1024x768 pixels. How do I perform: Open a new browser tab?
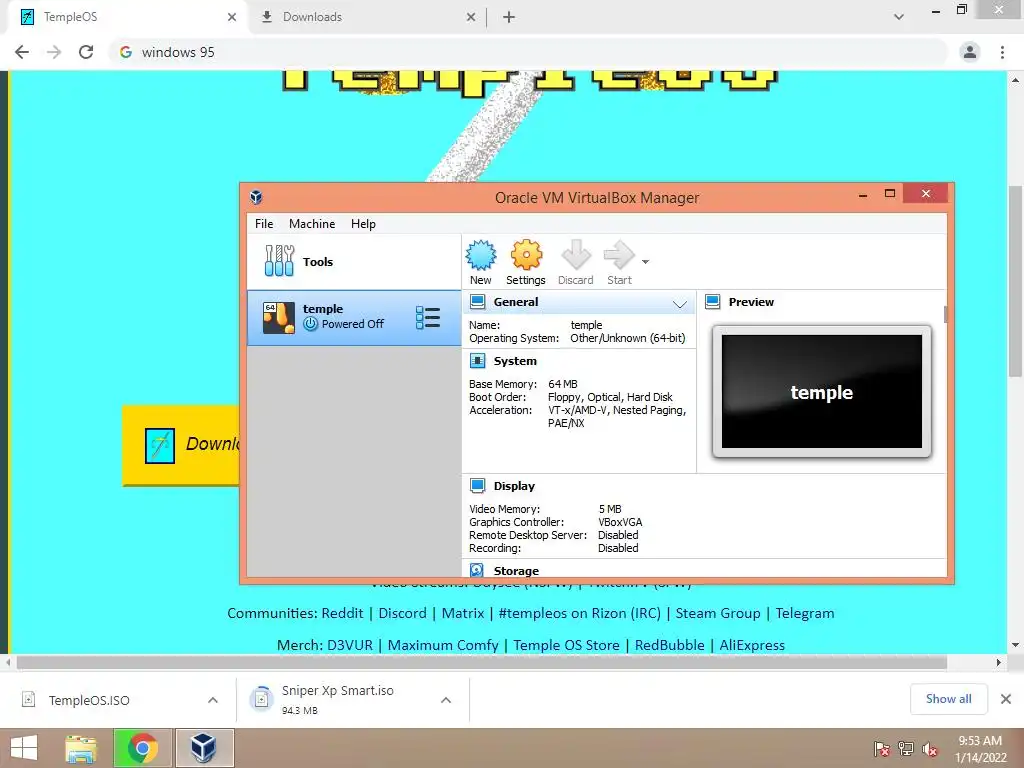coord(509,17)
